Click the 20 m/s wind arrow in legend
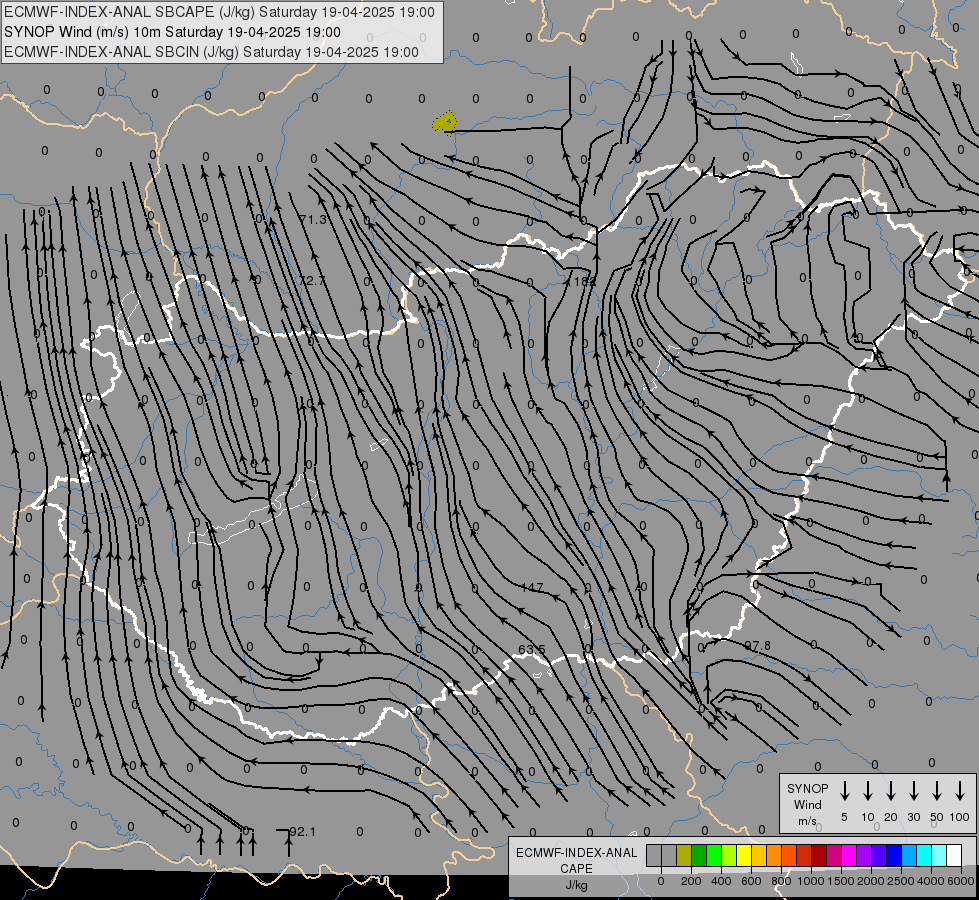The image size is (979, 900). [890, 790]
